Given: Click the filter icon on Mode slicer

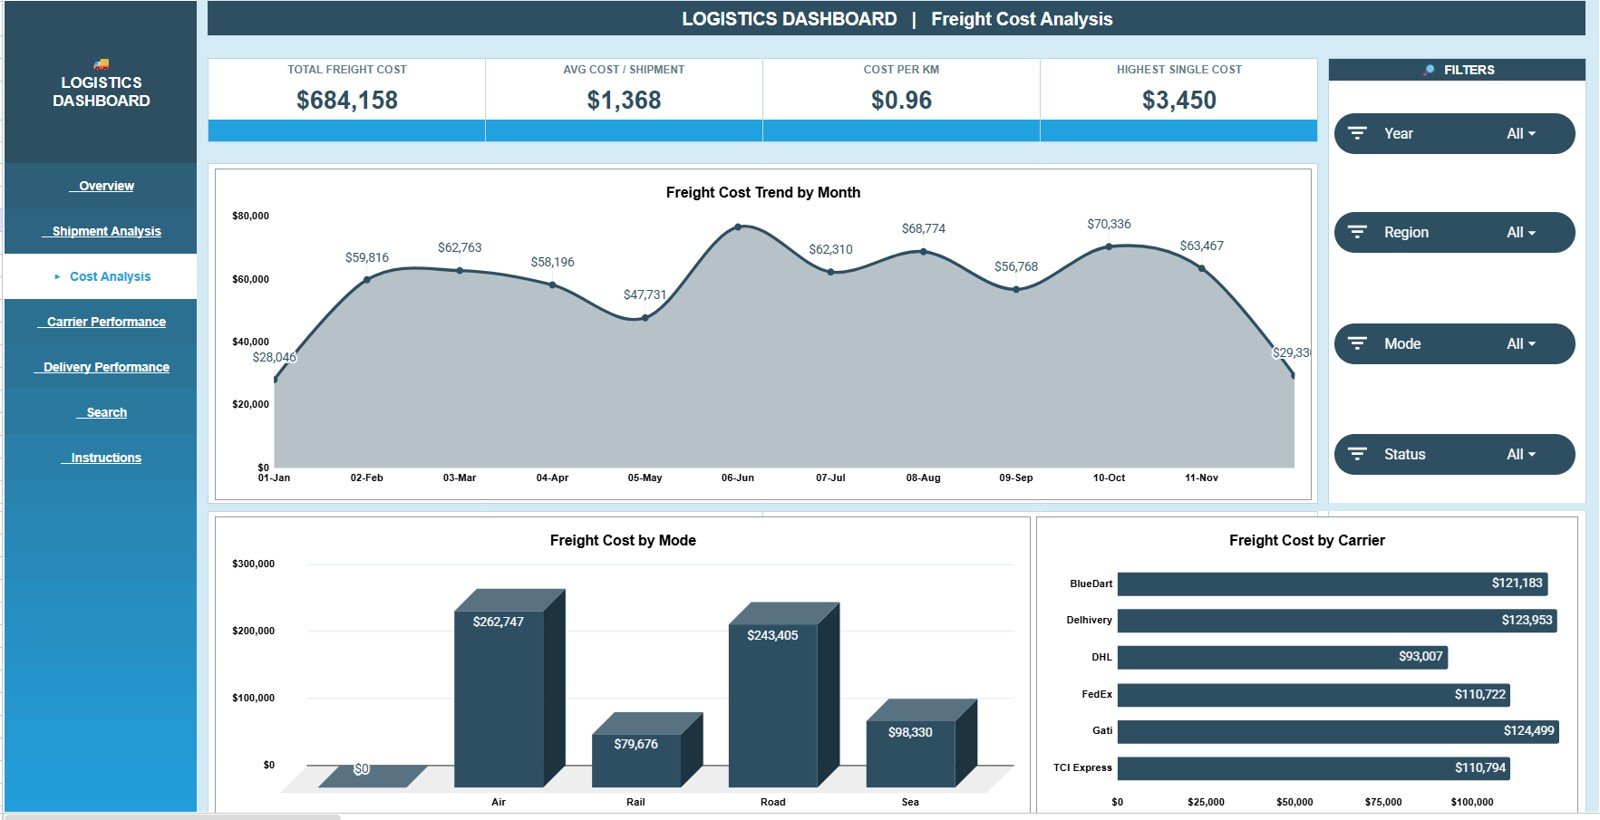Looking at the screenshot, I should coord(1357,343).
